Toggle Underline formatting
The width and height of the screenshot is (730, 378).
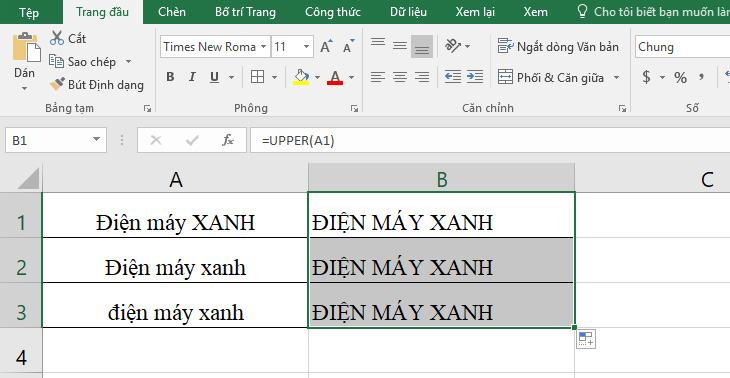click(214, 77)
